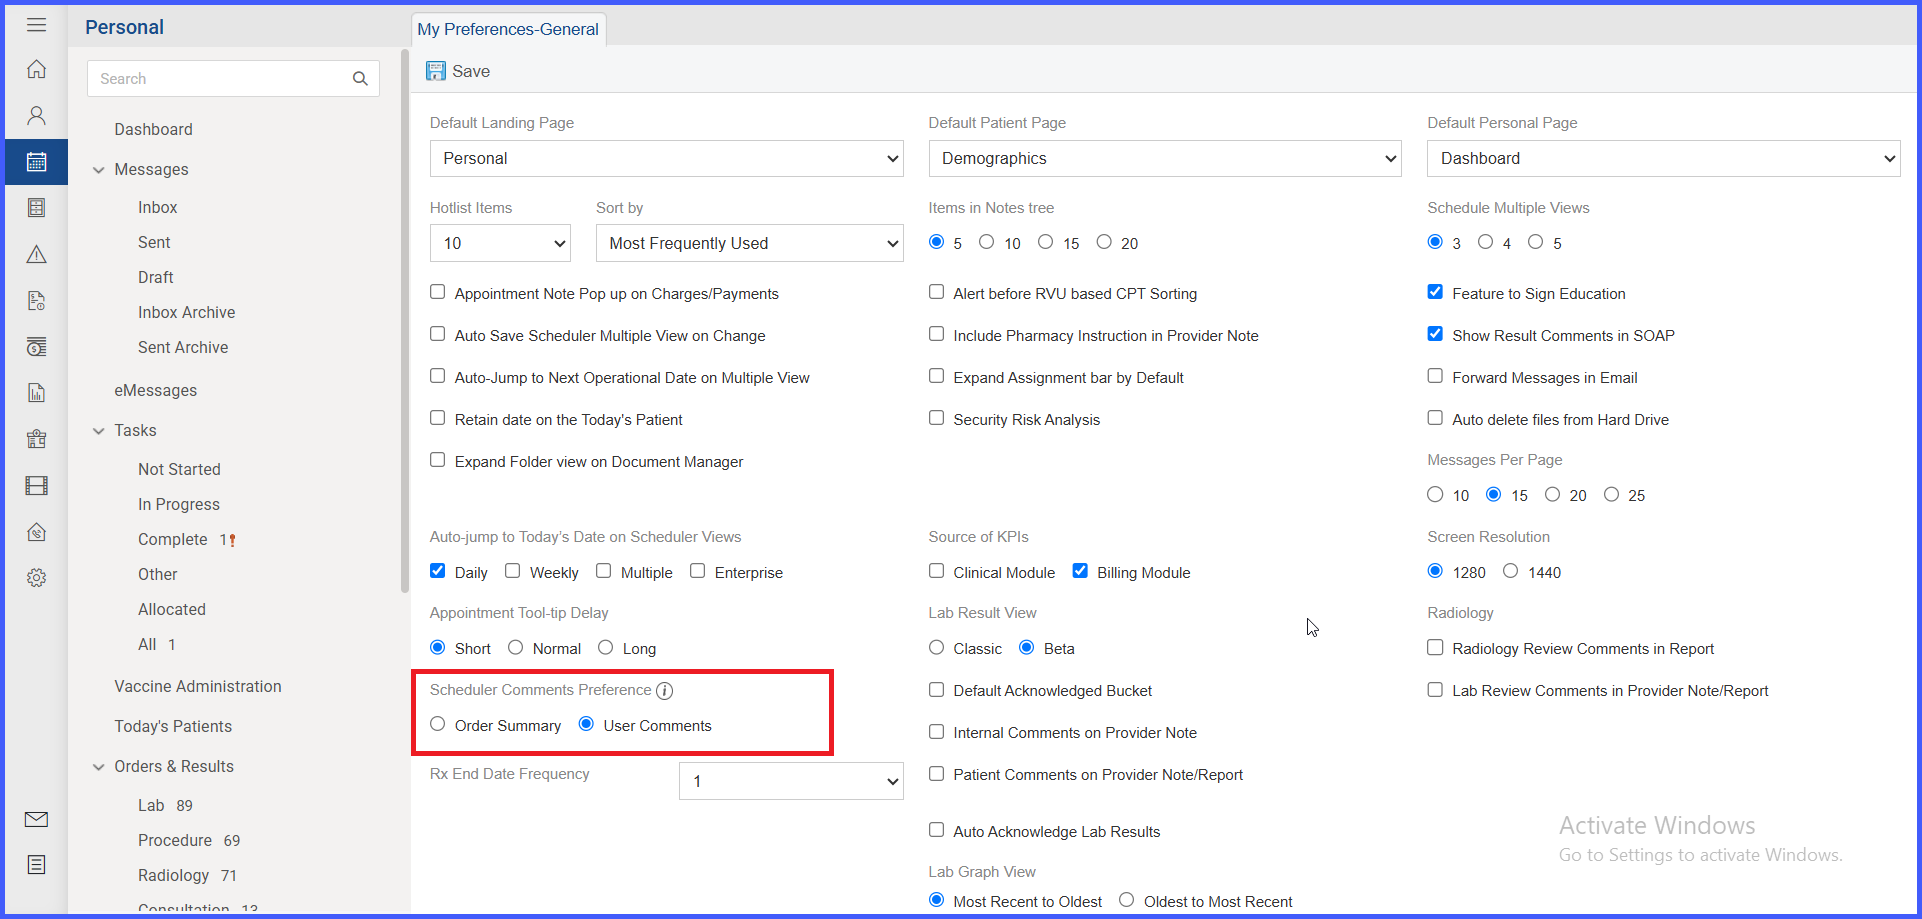Open the house with phone icon in sidebar

point(36,532)
